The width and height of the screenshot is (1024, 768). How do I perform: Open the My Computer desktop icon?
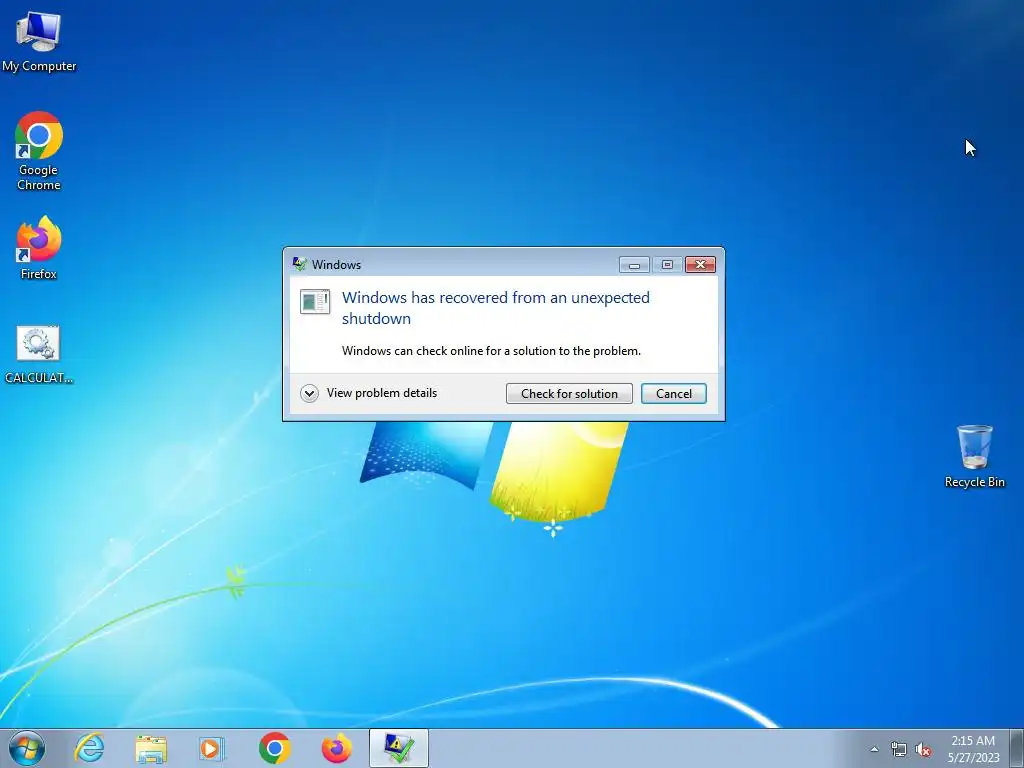pyautogui.click(x=39, y=41)
